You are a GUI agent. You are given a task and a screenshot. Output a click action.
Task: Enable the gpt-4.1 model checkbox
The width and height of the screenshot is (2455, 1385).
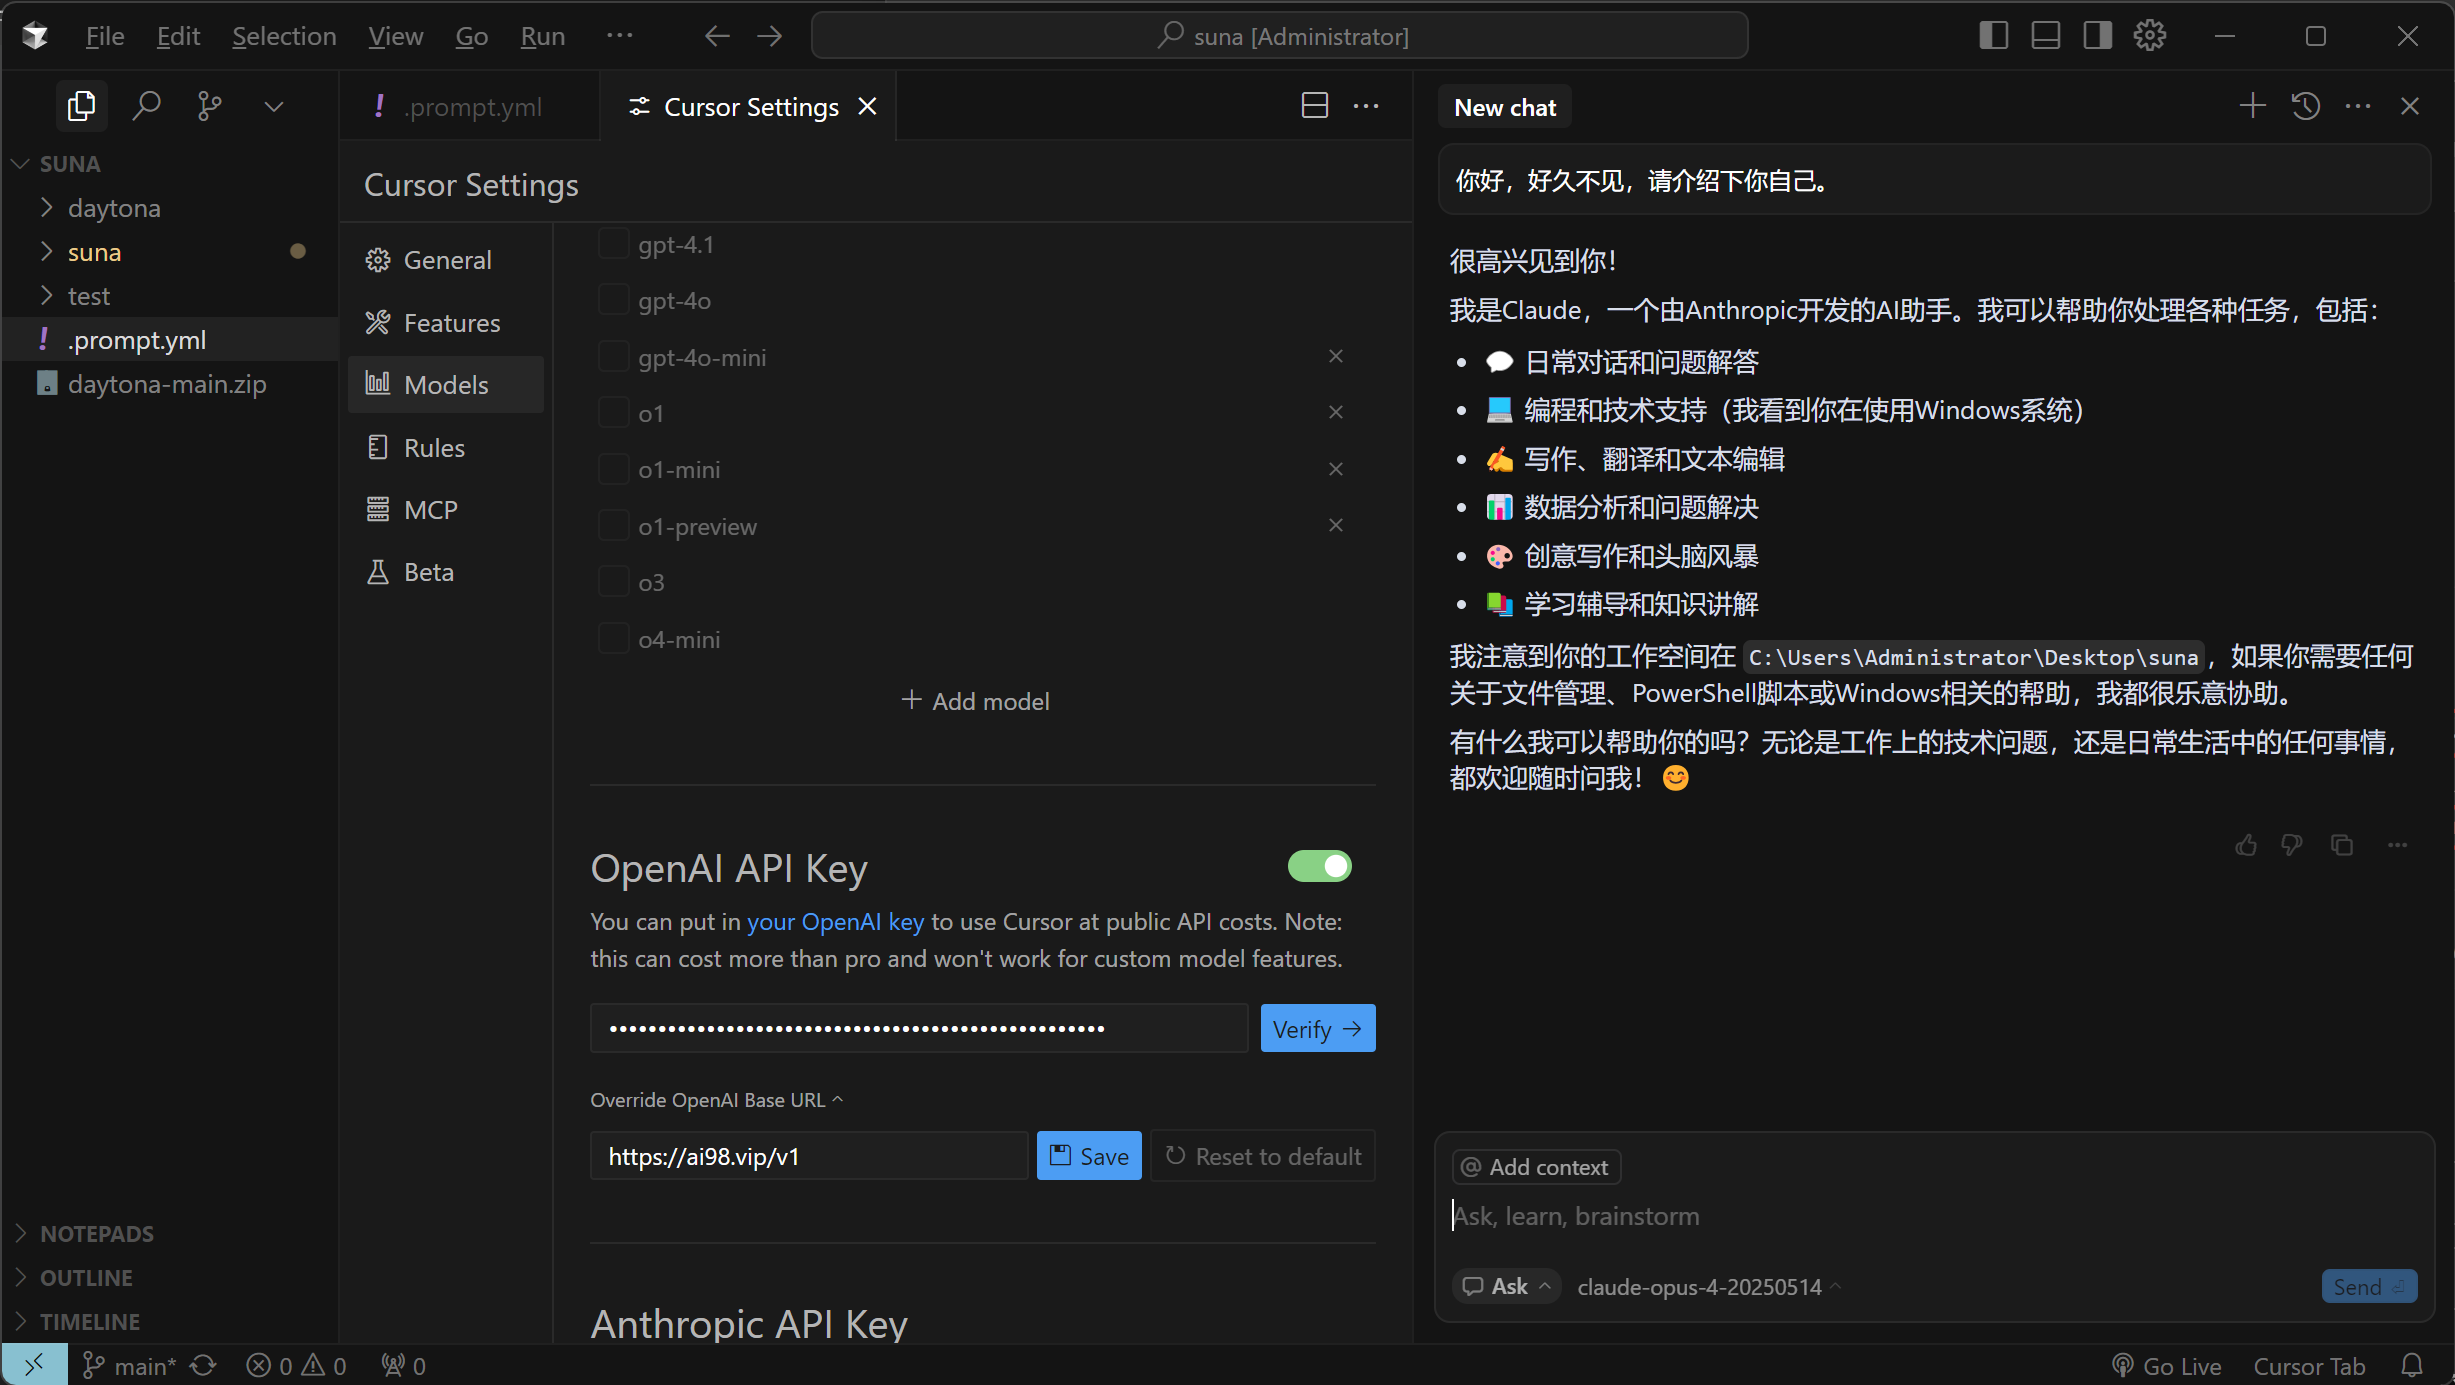613,244
